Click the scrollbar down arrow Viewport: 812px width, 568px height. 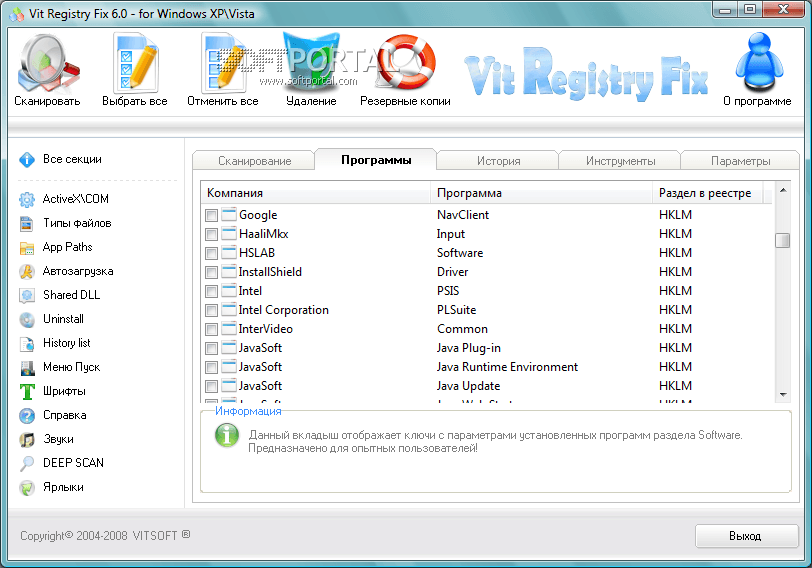(x=783, y=395)
